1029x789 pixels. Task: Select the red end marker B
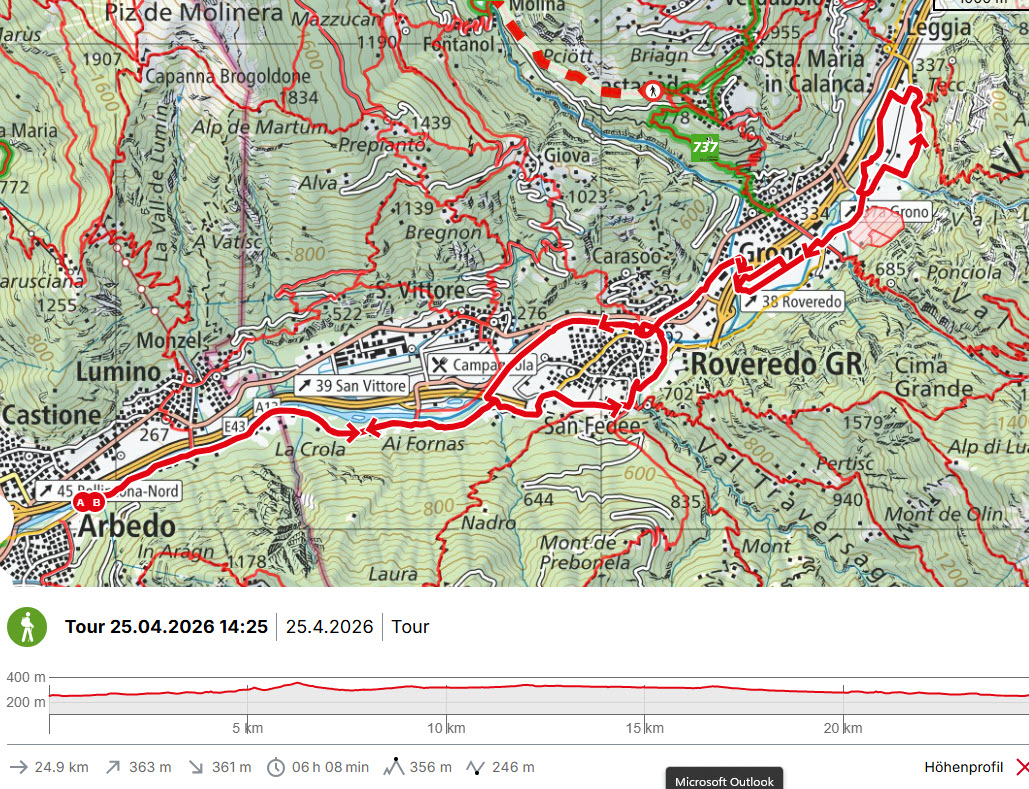pos(97,503)
